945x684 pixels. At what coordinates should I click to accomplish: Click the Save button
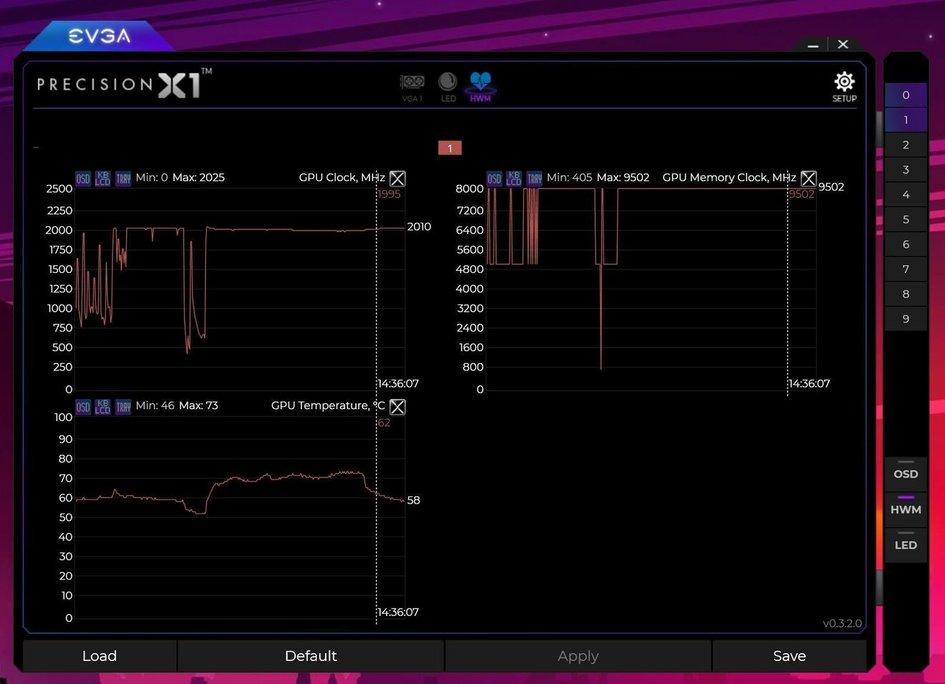[789, 656]
